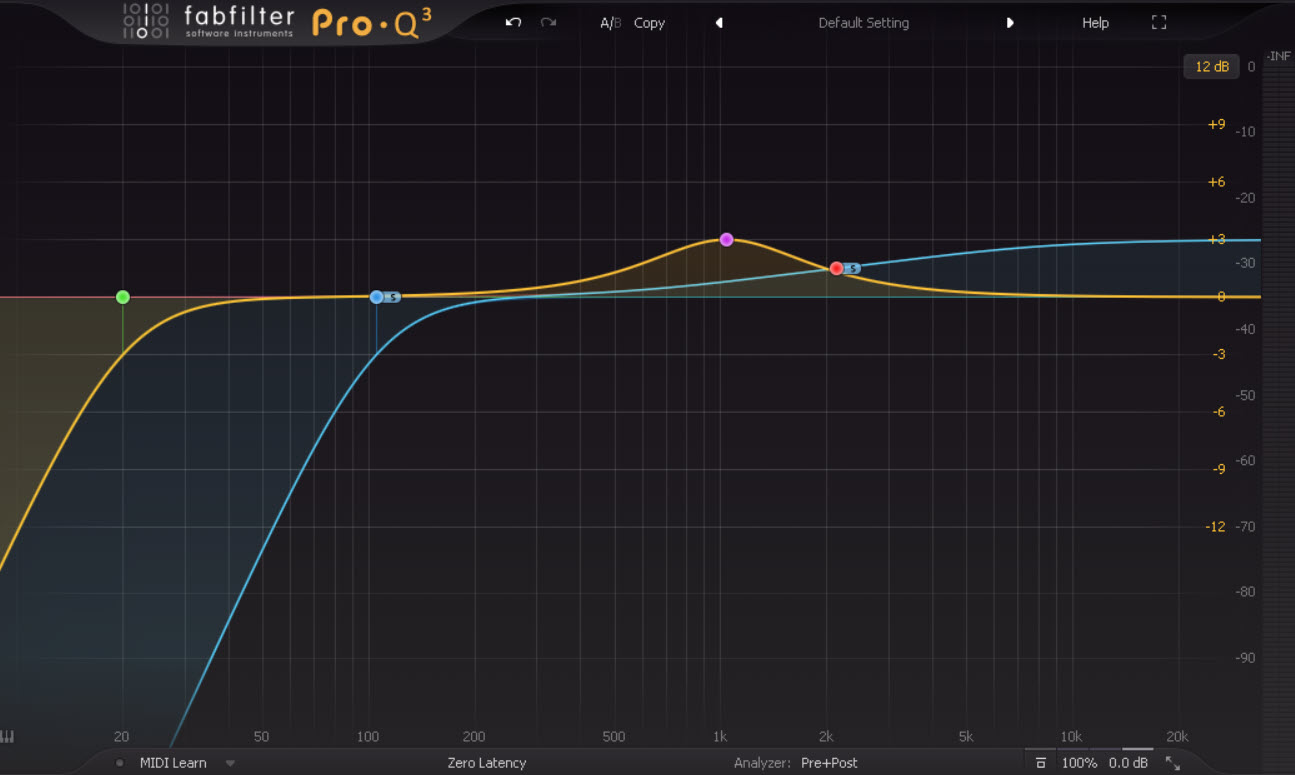Open the output options icon beside 100%
Viewport: 1295px width, 775px height.
coord(1040,763)
